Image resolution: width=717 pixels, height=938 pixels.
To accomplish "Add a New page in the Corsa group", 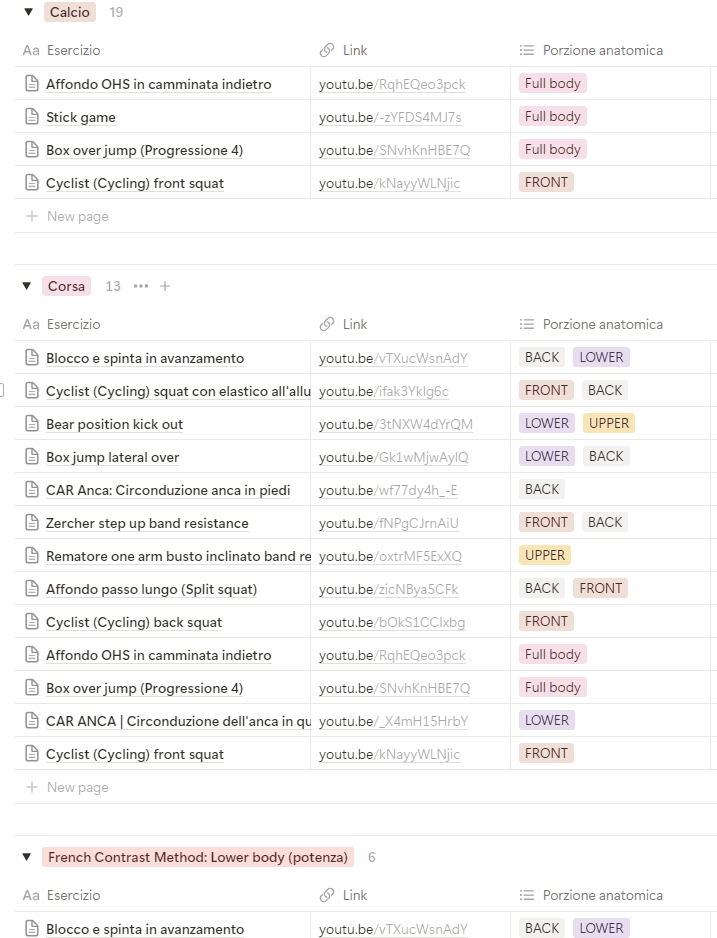I will [x=68, y=787].
